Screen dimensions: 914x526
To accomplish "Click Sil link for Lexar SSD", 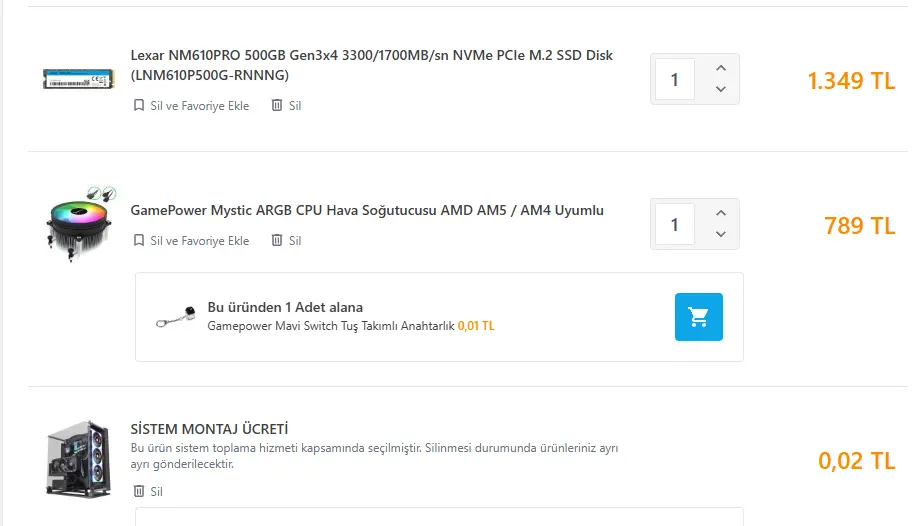I will point(295,106).
